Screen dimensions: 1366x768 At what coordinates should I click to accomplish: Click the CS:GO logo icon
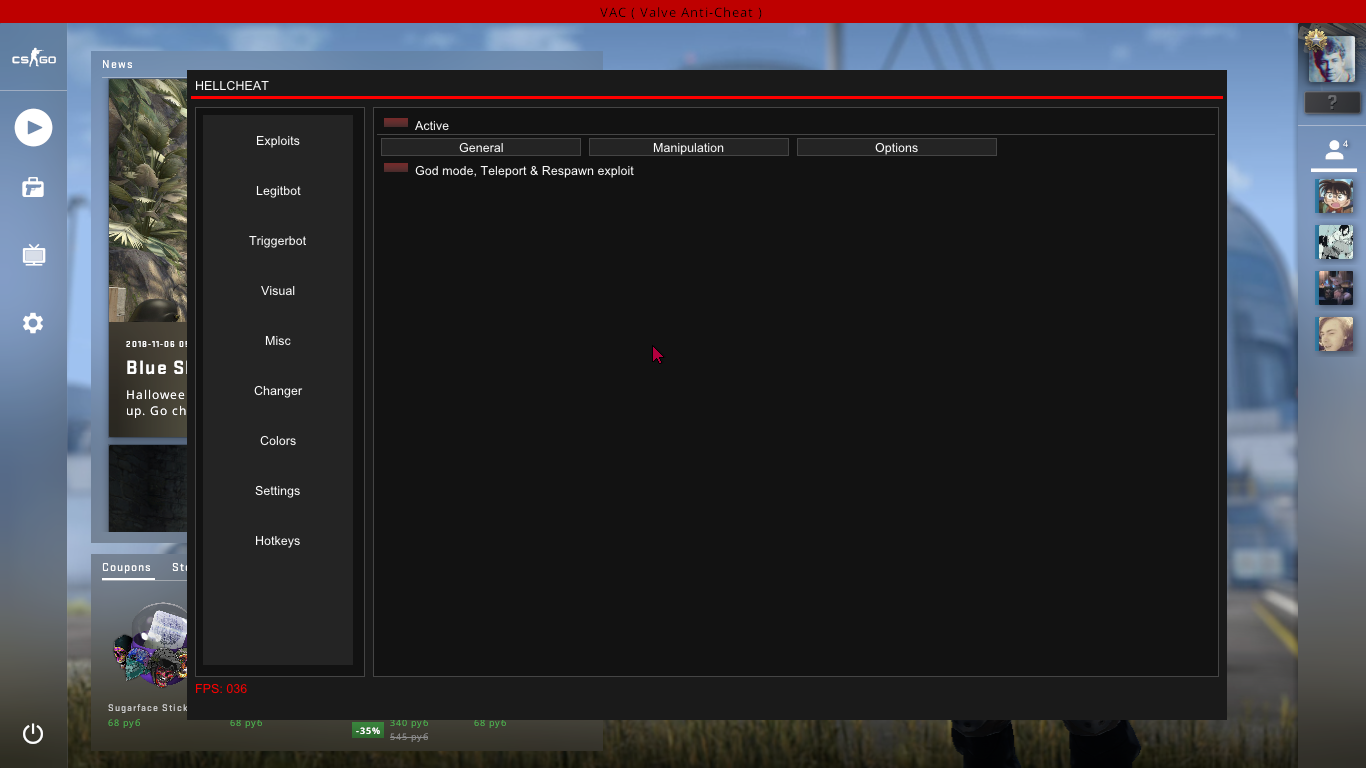pos(33,59)
